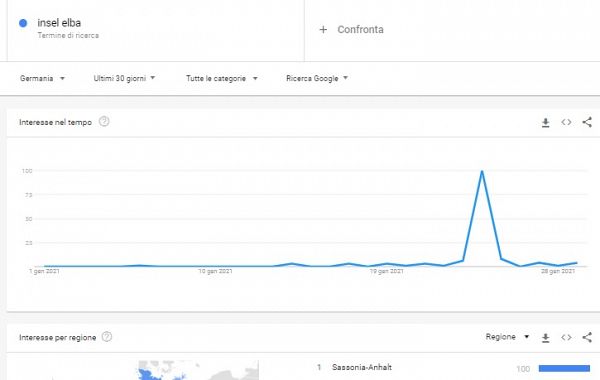Open the Tutte le categorie dropdown

tap(222, 78)
